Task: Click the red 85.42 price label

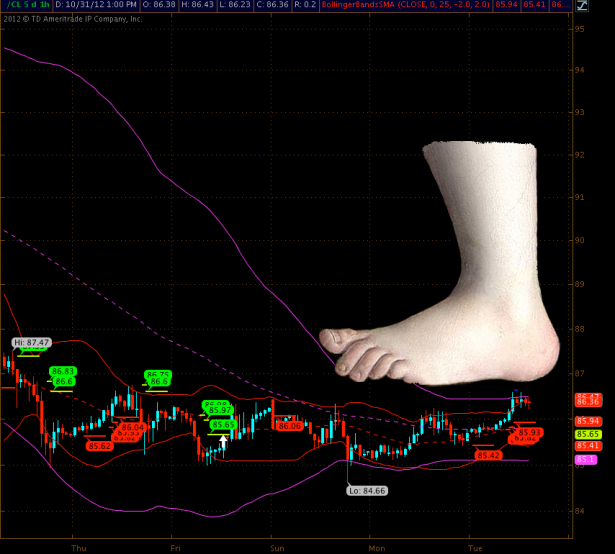Action: pos(487,455)
